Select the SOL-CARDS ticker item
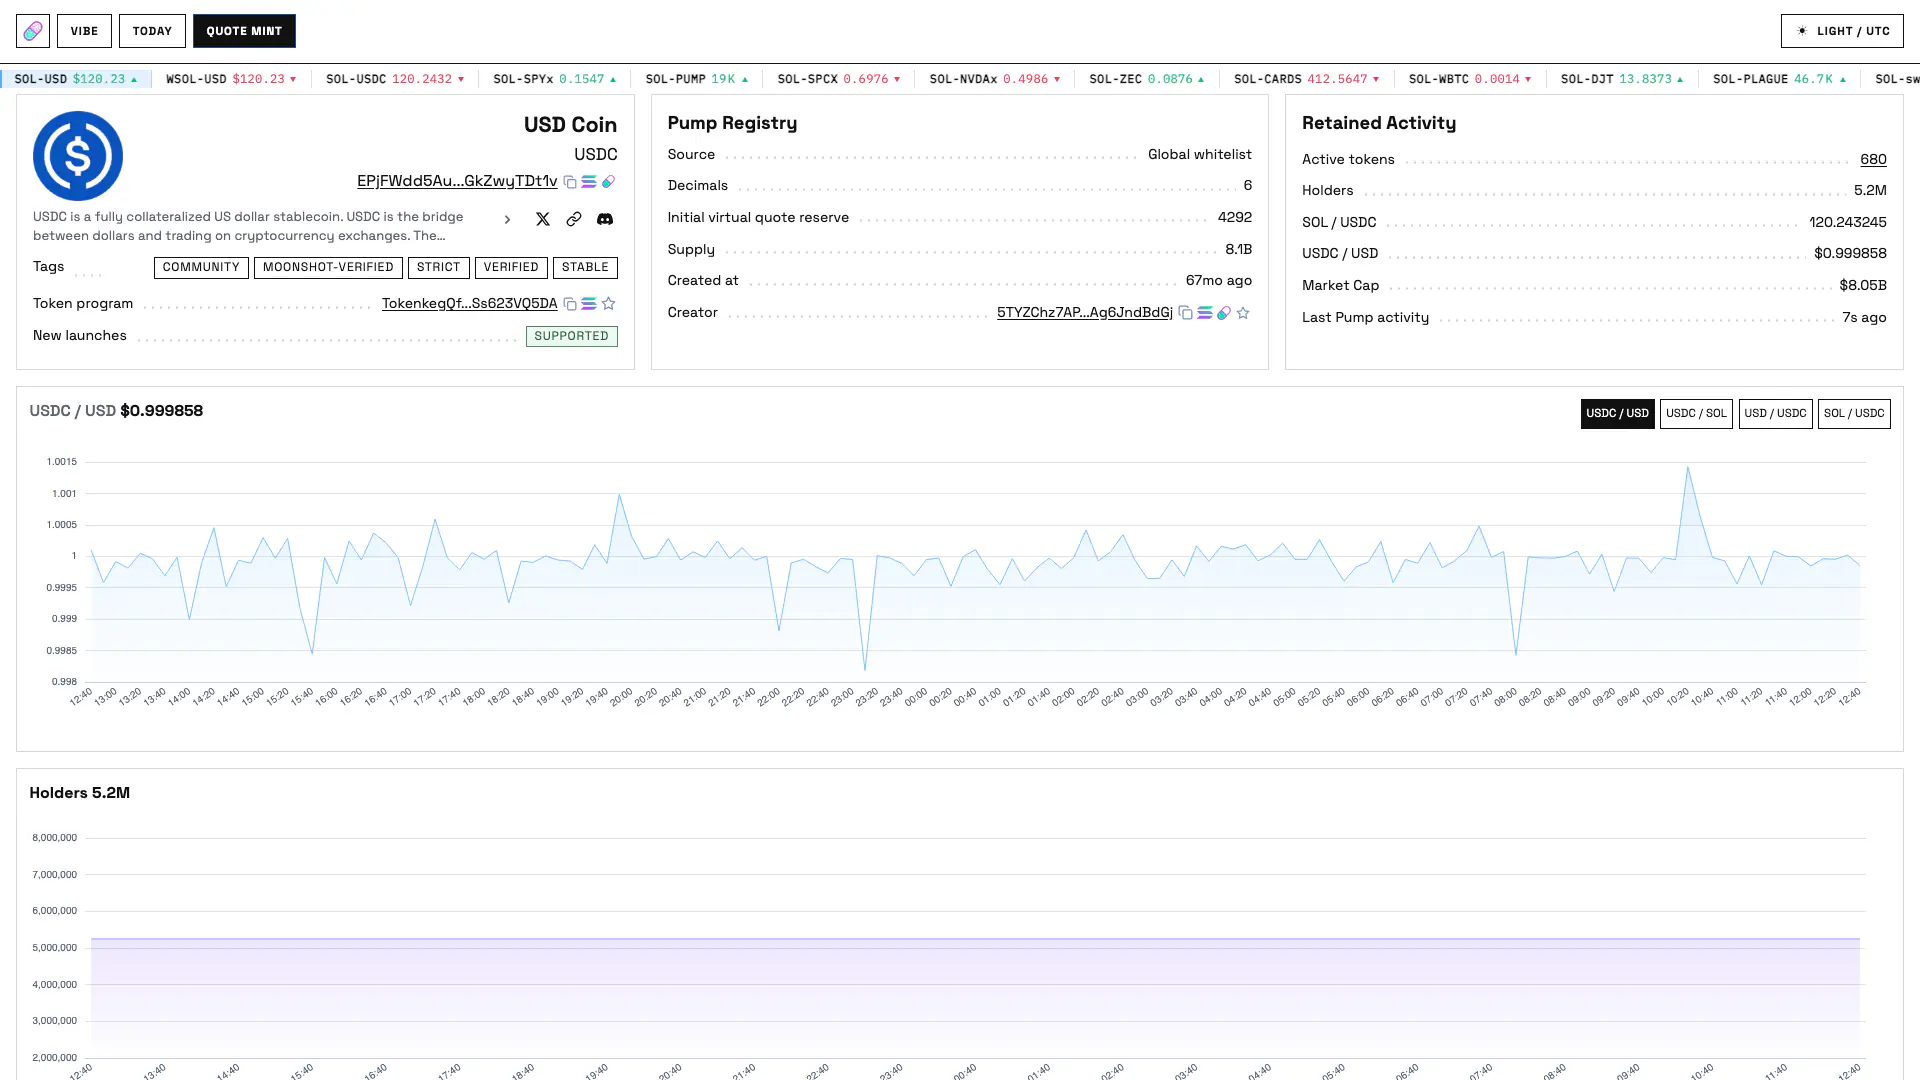 pyautogui.click(x=1307, y=79)
